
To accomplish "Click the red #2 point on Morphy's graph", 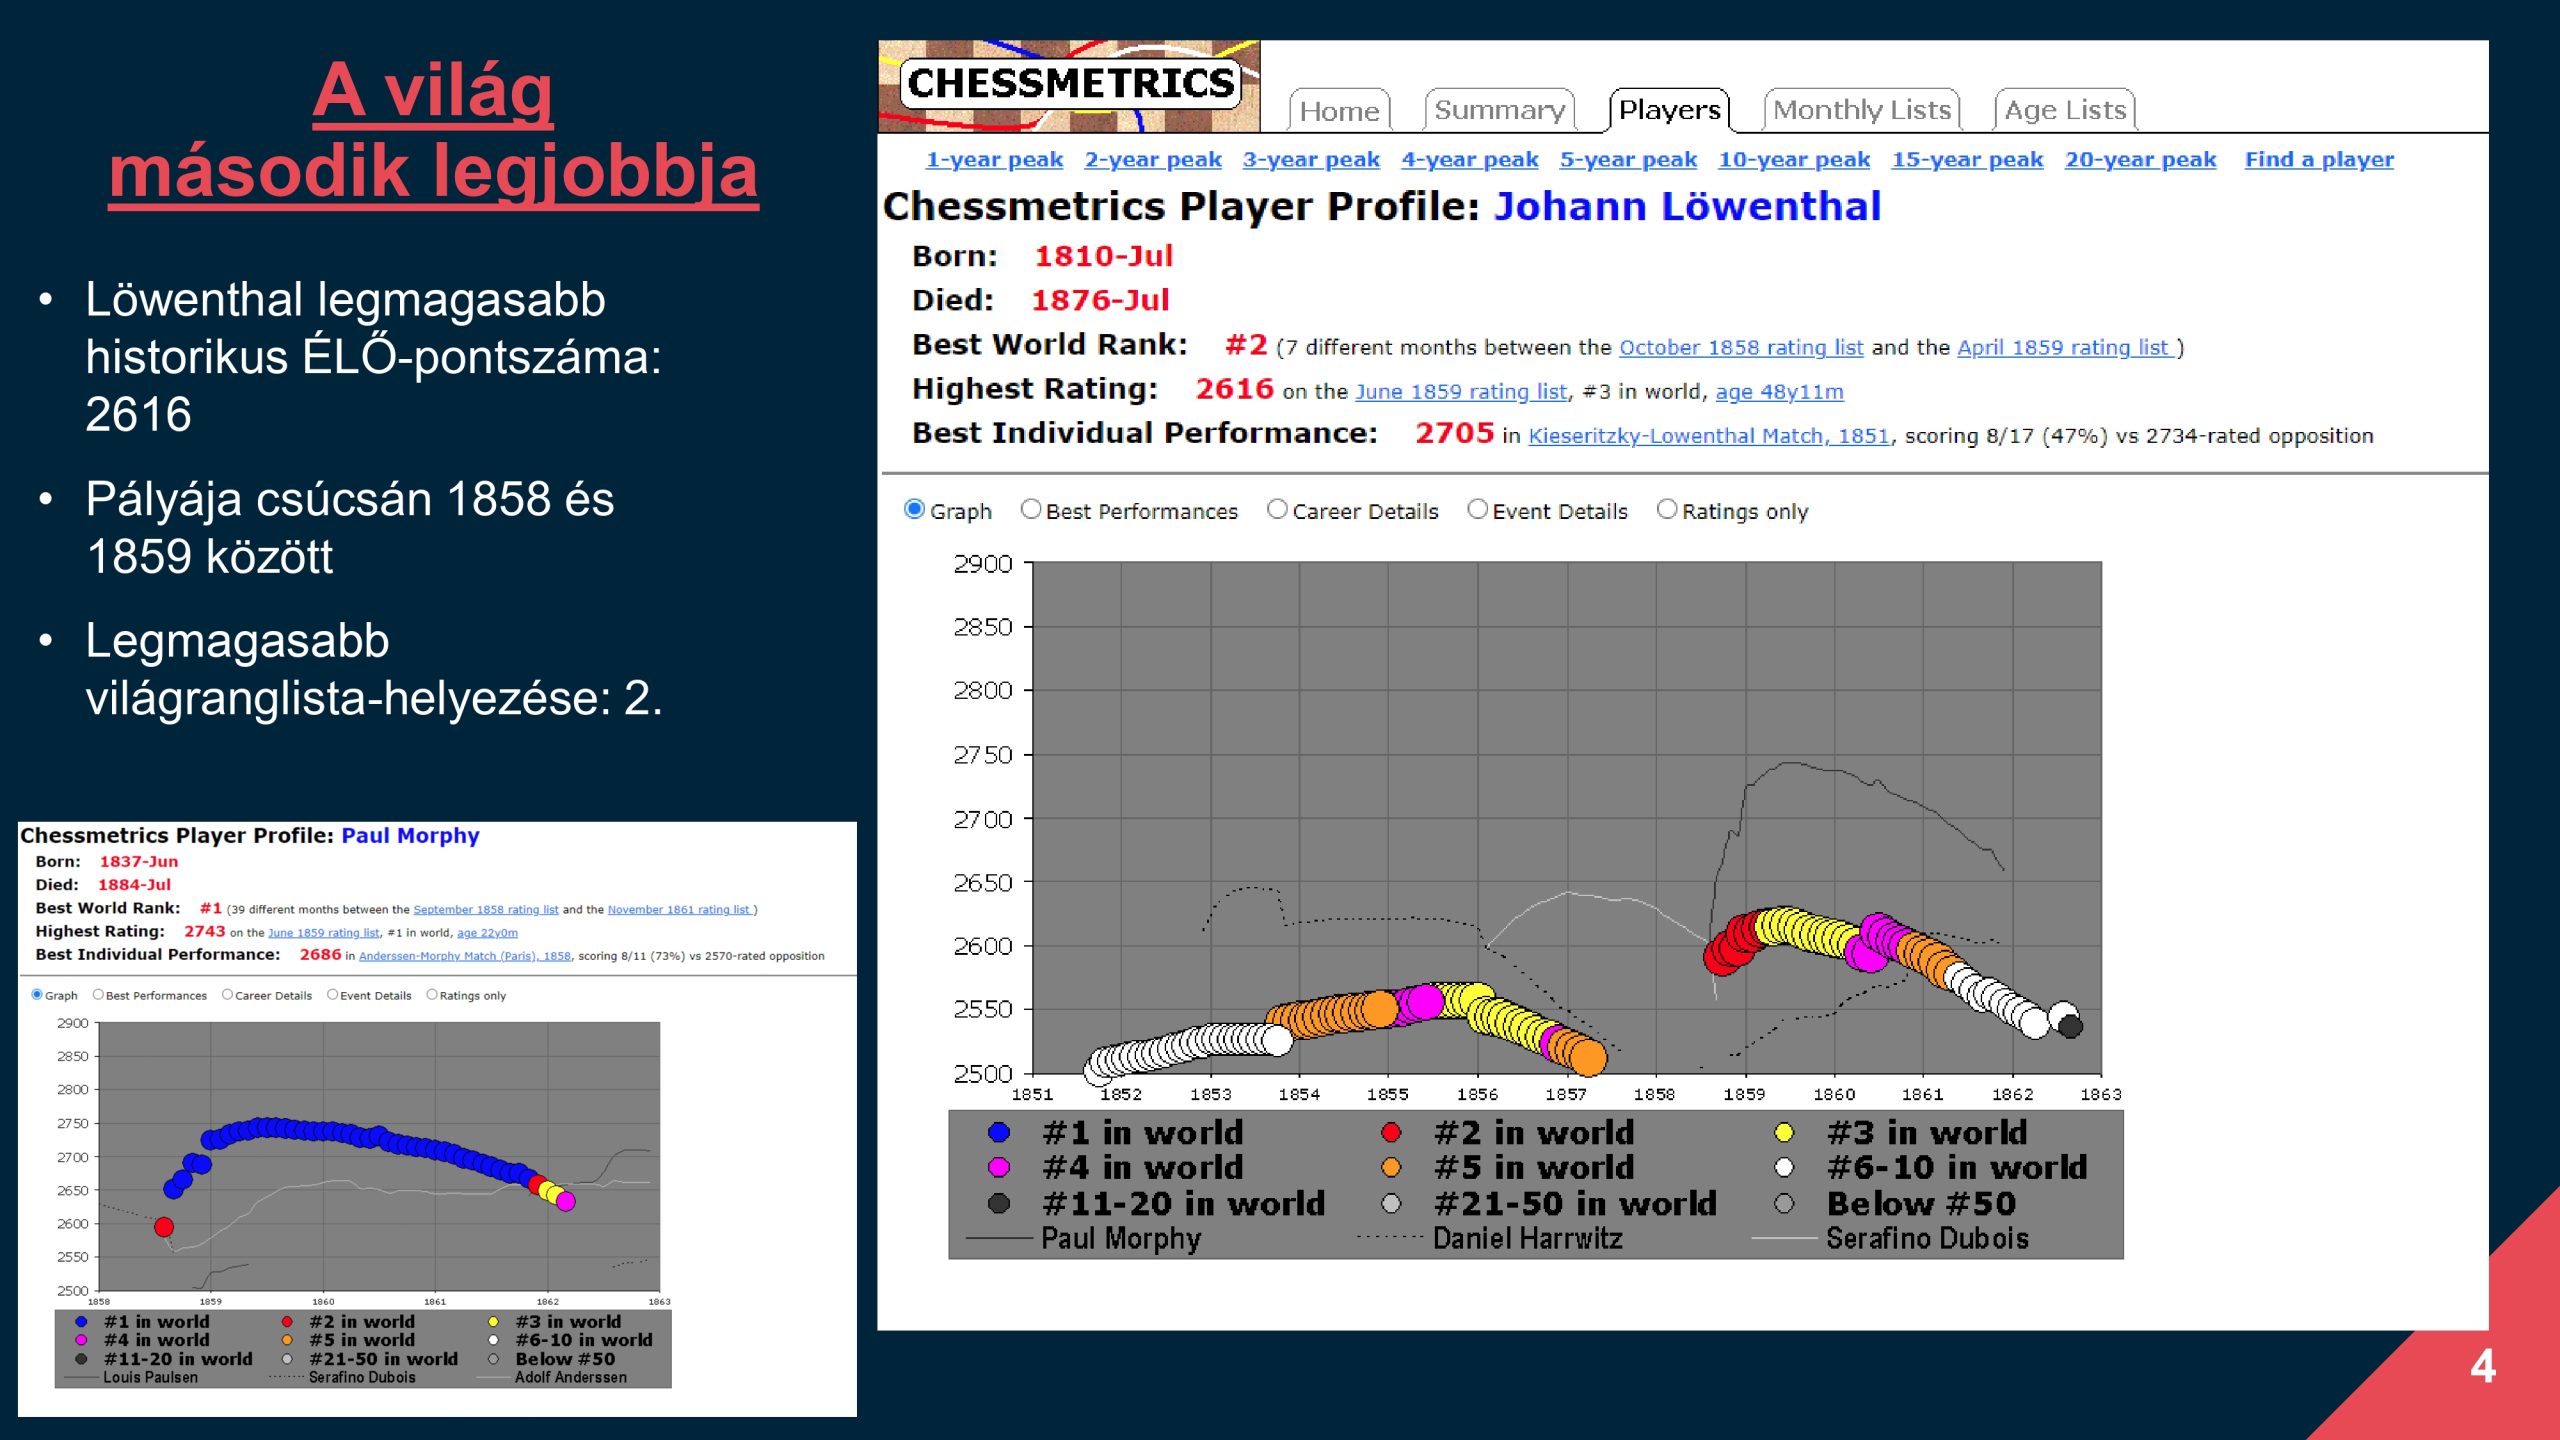I will tap(164, 1227).
